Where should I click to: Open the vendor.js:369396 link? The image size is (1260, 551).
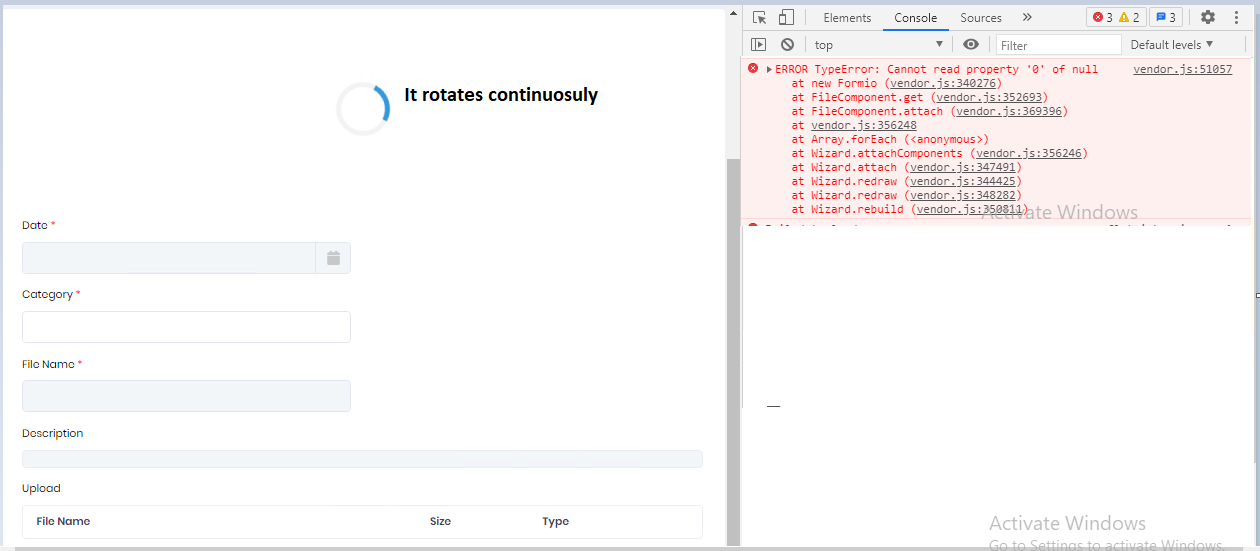click(x=1009, y=112)
